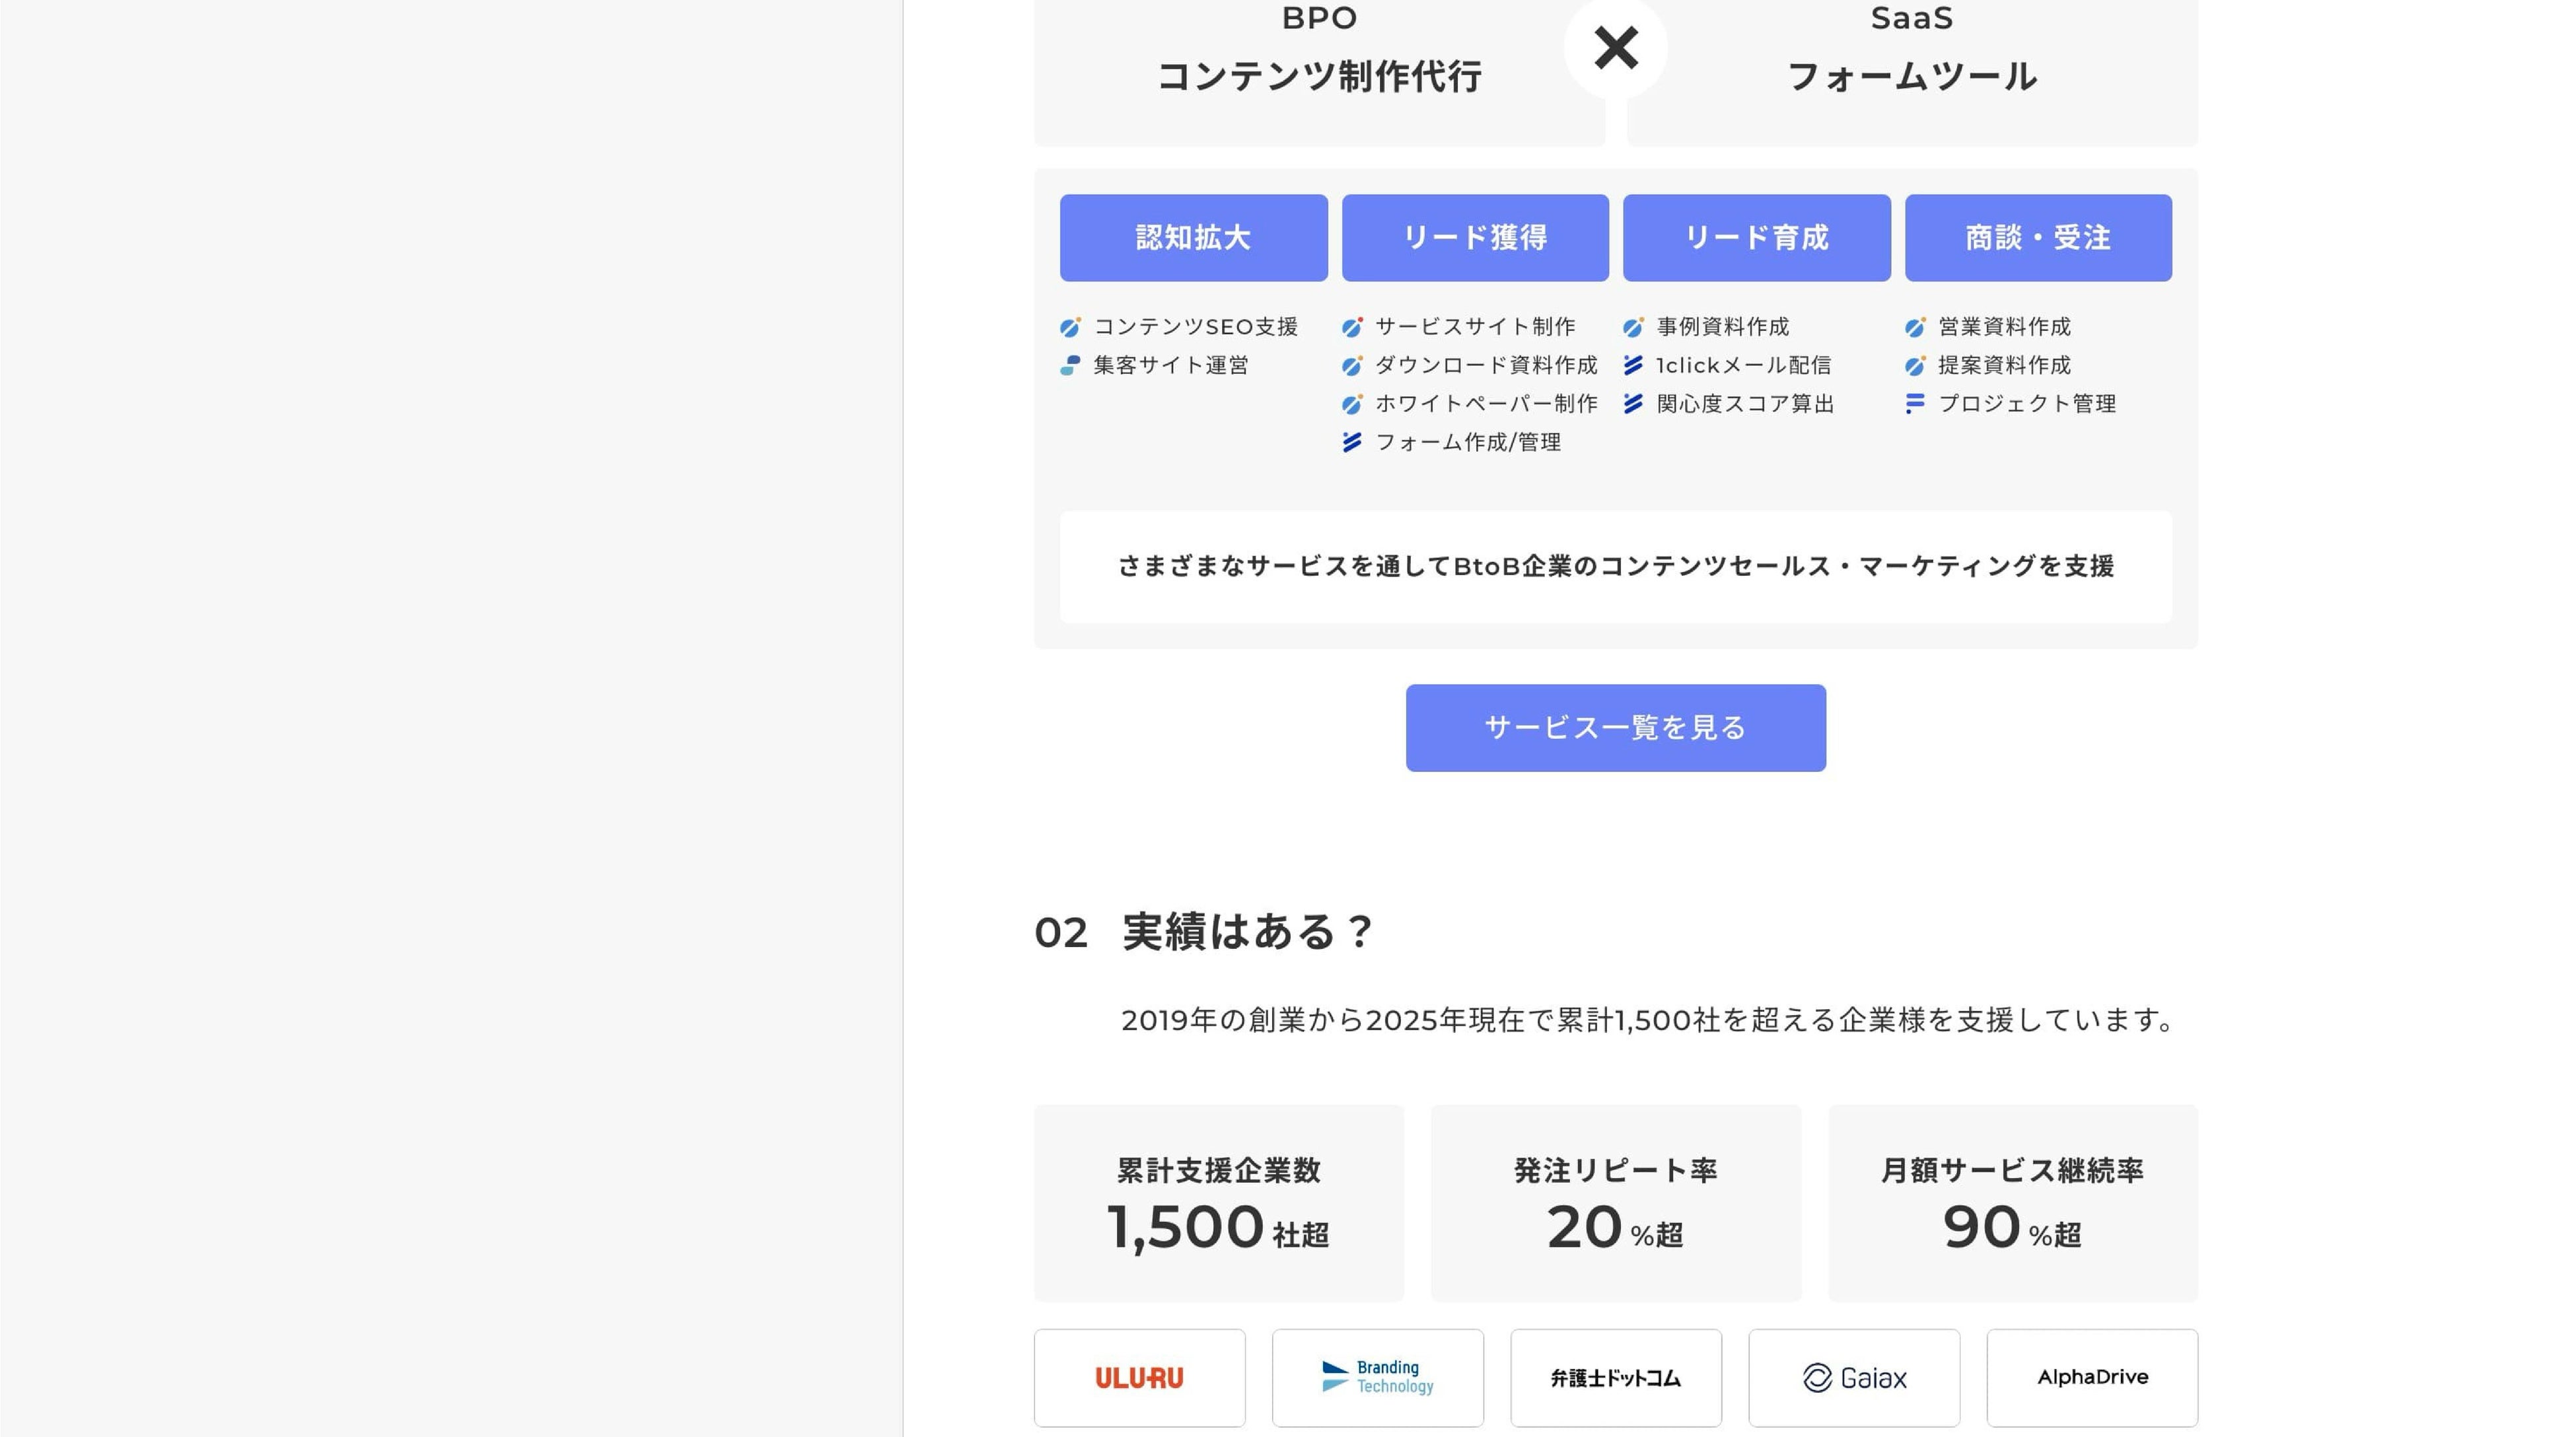The height and width of the screenshot is (1437, 2576).
Task: Click the icon next to ホワイトペーパー制作
Action: [x=1352, y=404]
